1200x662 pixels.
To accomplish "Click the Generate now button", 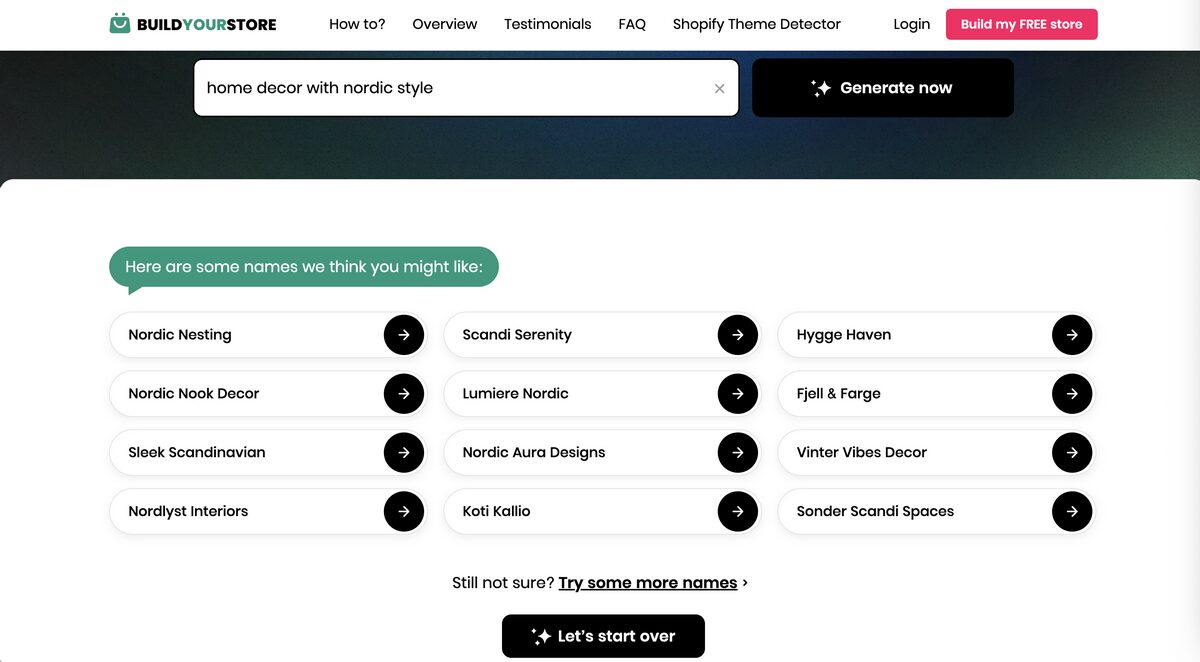I will 882,88.
